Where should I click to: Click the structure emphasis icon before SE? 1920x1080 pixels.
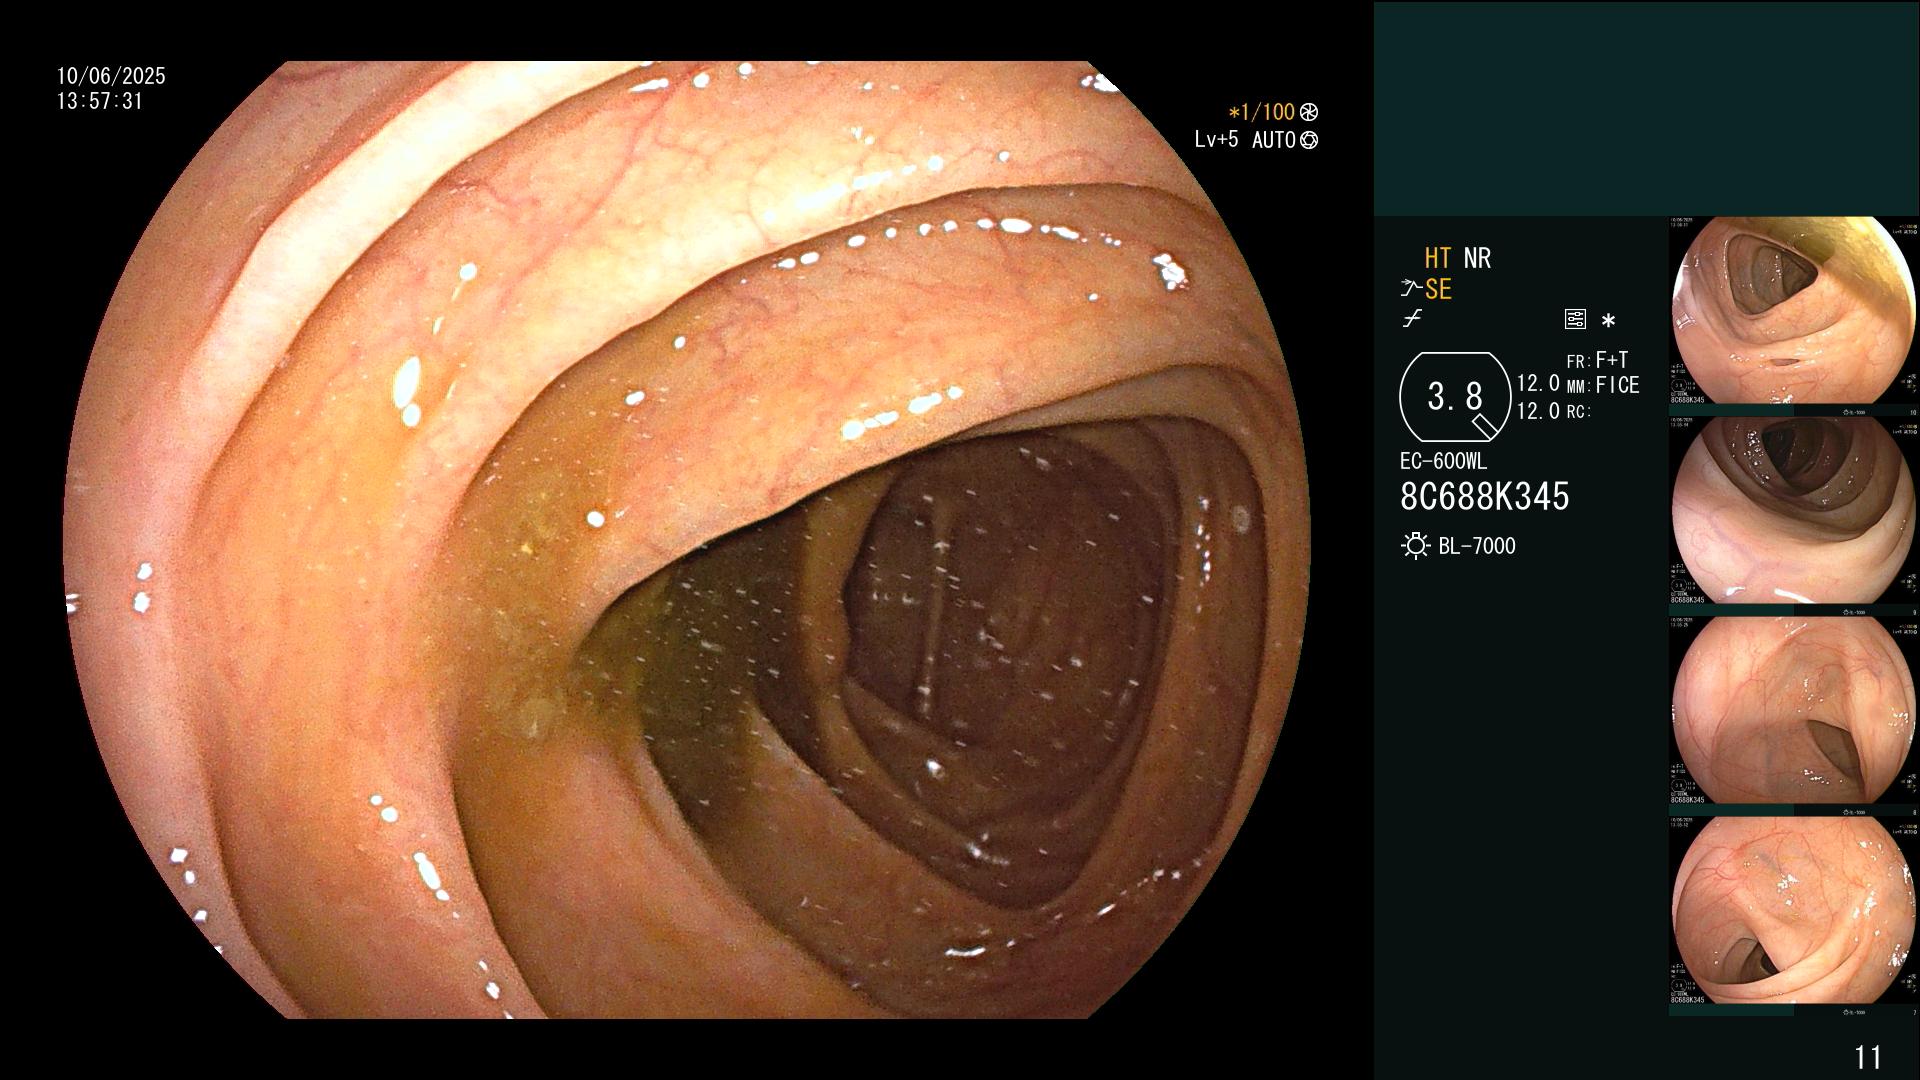1411,289
